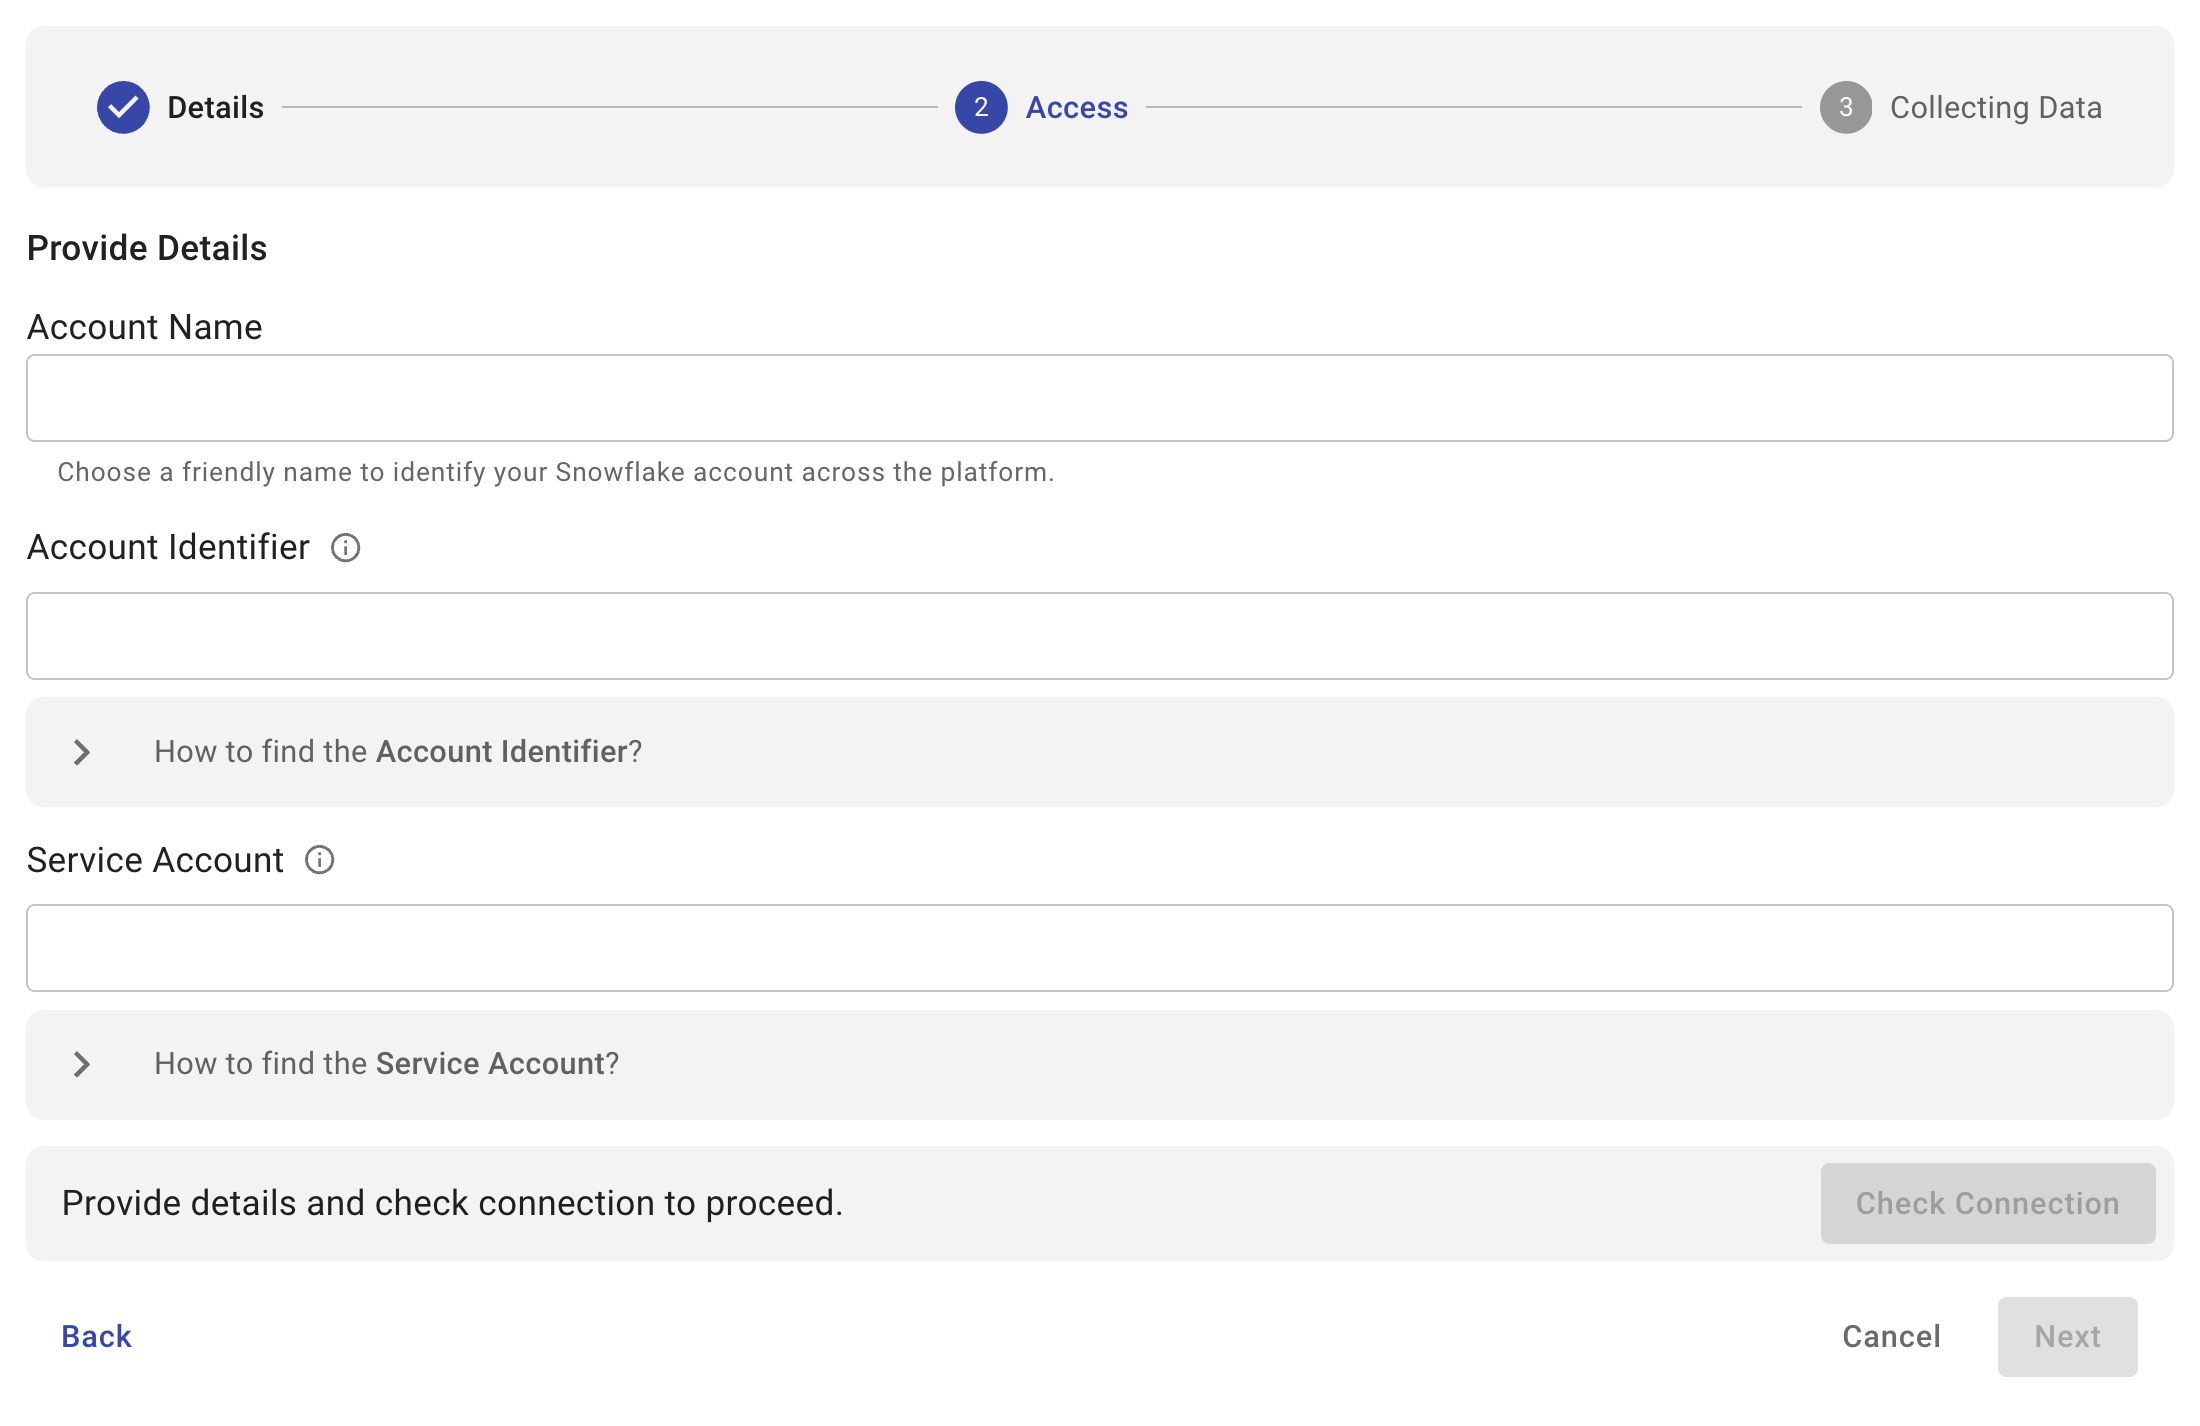The image size is (2200, 1426).
Task: Open "How to find the Service Account?" section
Action: [387, 1064]
